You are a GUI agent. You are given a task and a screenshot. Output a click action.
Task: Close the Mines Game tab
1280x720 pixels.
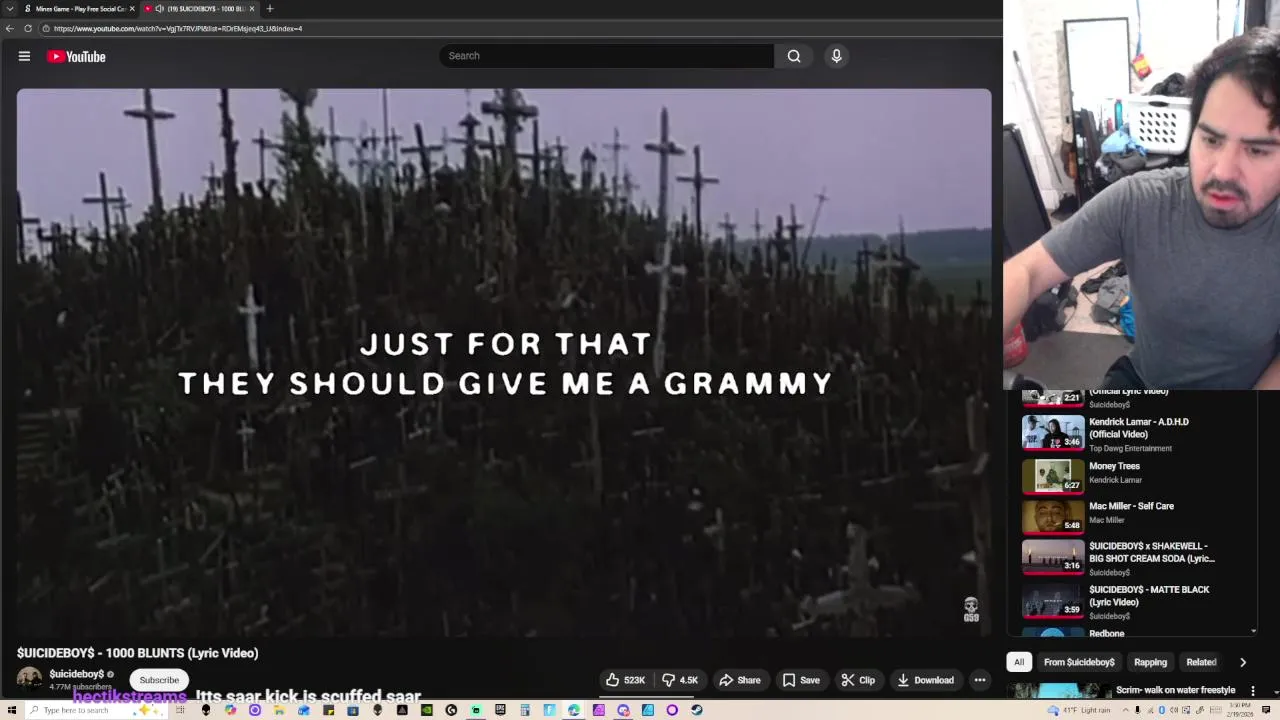tap(131, 9)
